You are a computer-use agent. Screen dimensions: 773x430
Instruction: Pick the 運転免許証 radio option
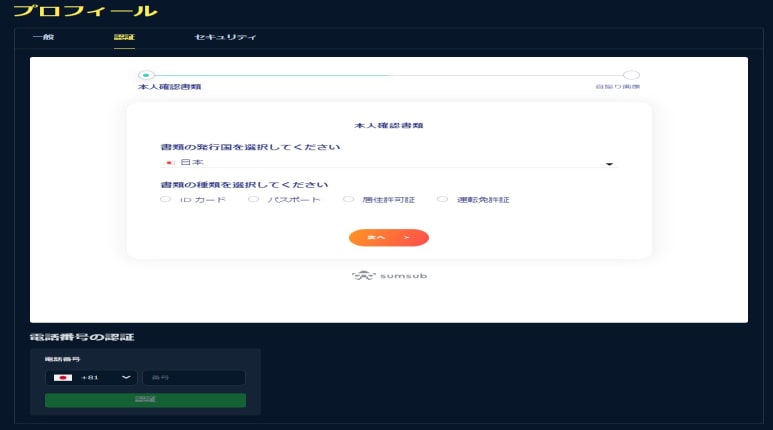pyautogui.click(x=443, y=199)
